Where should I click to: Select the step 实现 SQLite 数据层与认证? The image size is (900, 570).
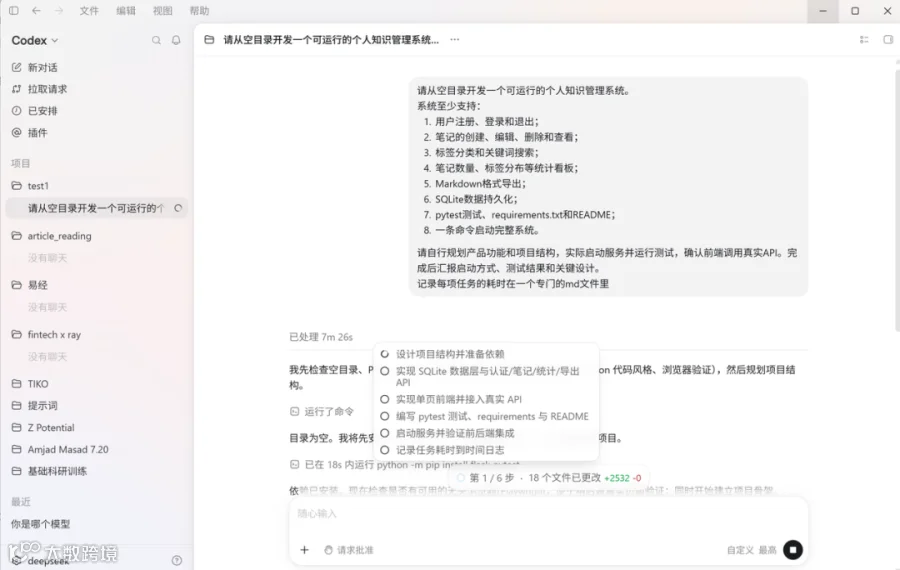[486, 377]
